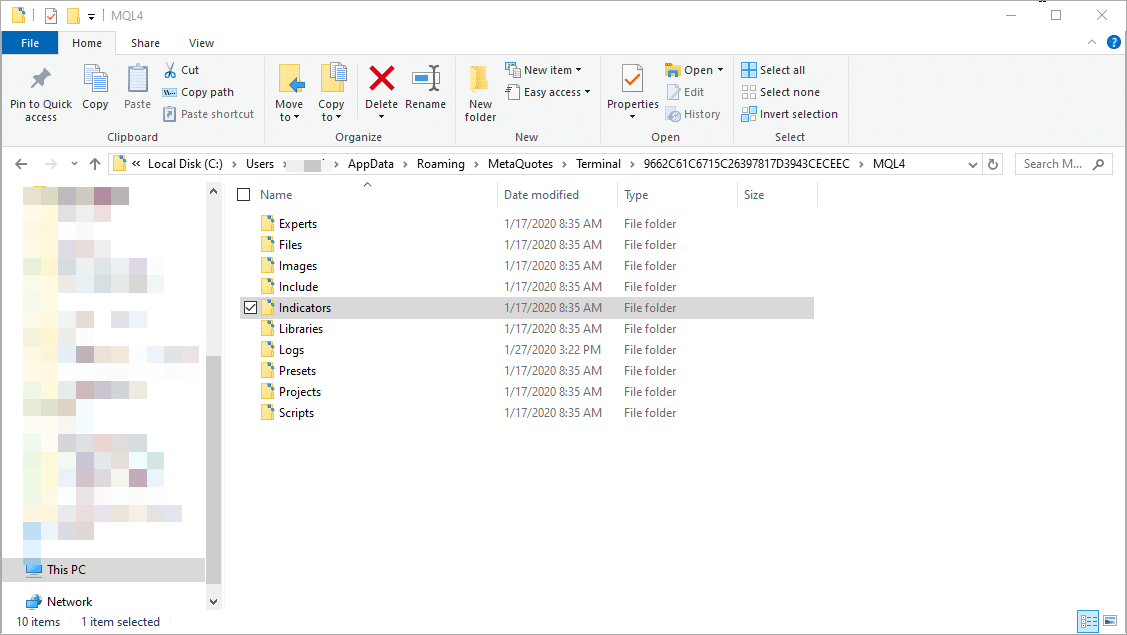This screenshot has height=635, width=1127.
Task: Click Select all
Action: [773, 70]
